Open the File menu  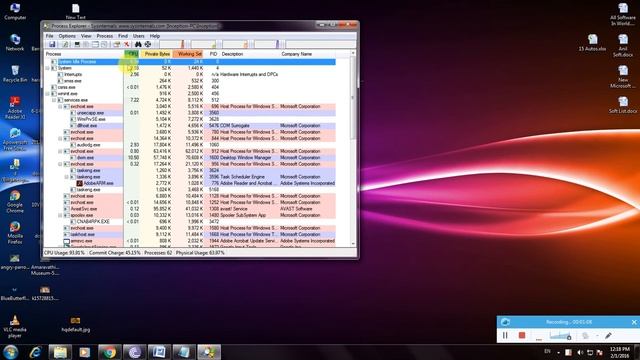point(49,36)
